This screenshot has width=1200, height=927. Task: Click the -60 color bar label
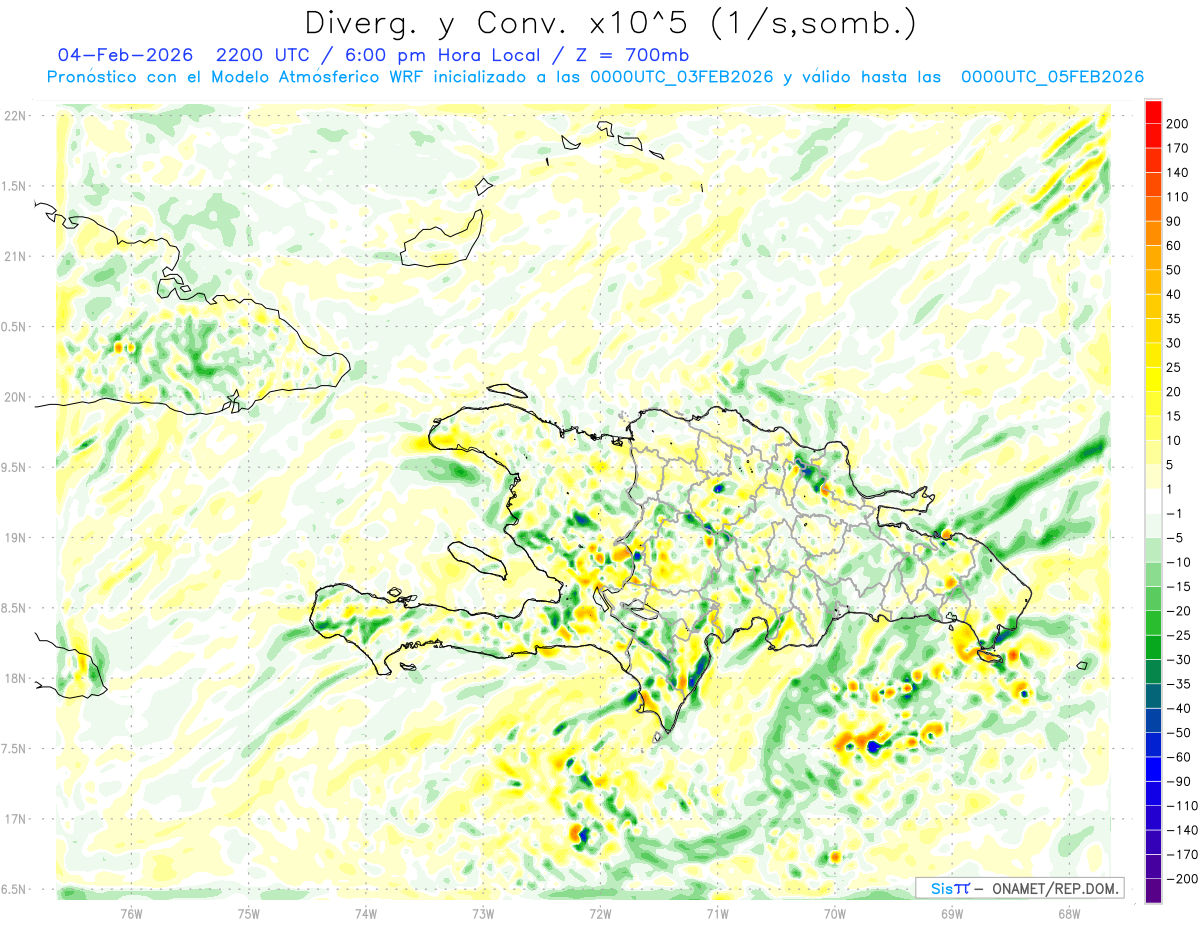tap(1178, 757)
